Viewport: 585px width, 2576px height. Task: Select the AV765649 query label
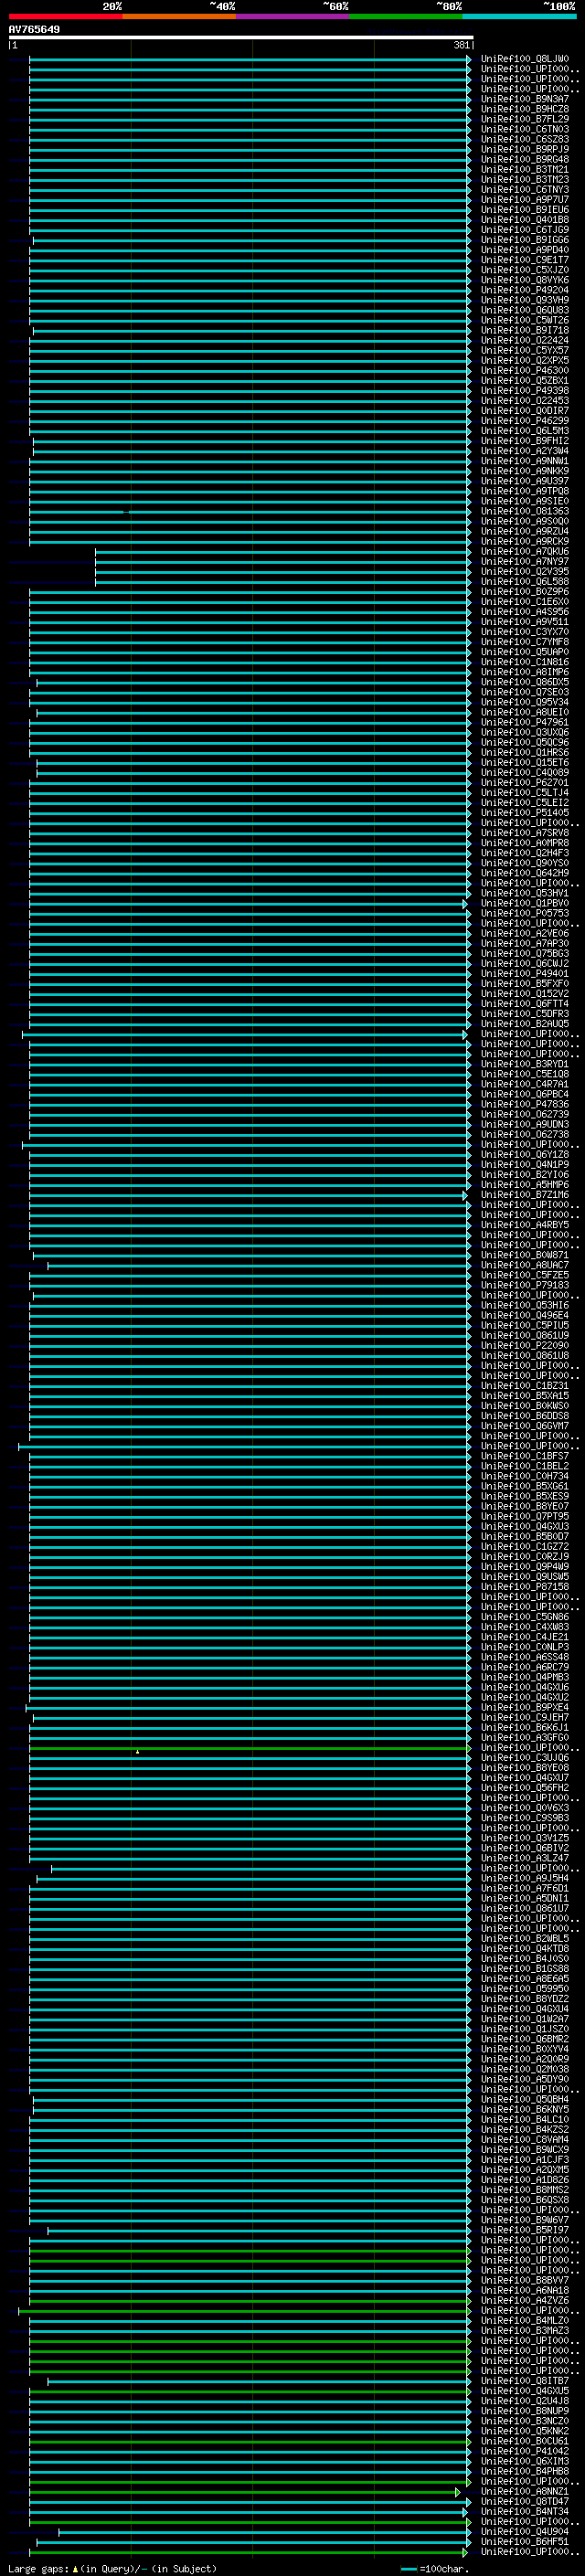[34, 29]
